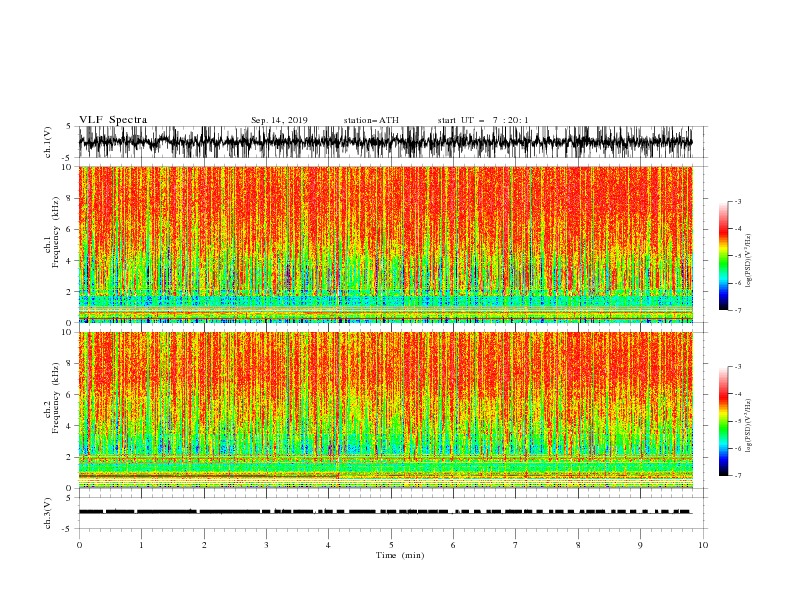792x612 pixels.
Task: Click the "ch.1(V)" axis label
Action: coord(48,142)
